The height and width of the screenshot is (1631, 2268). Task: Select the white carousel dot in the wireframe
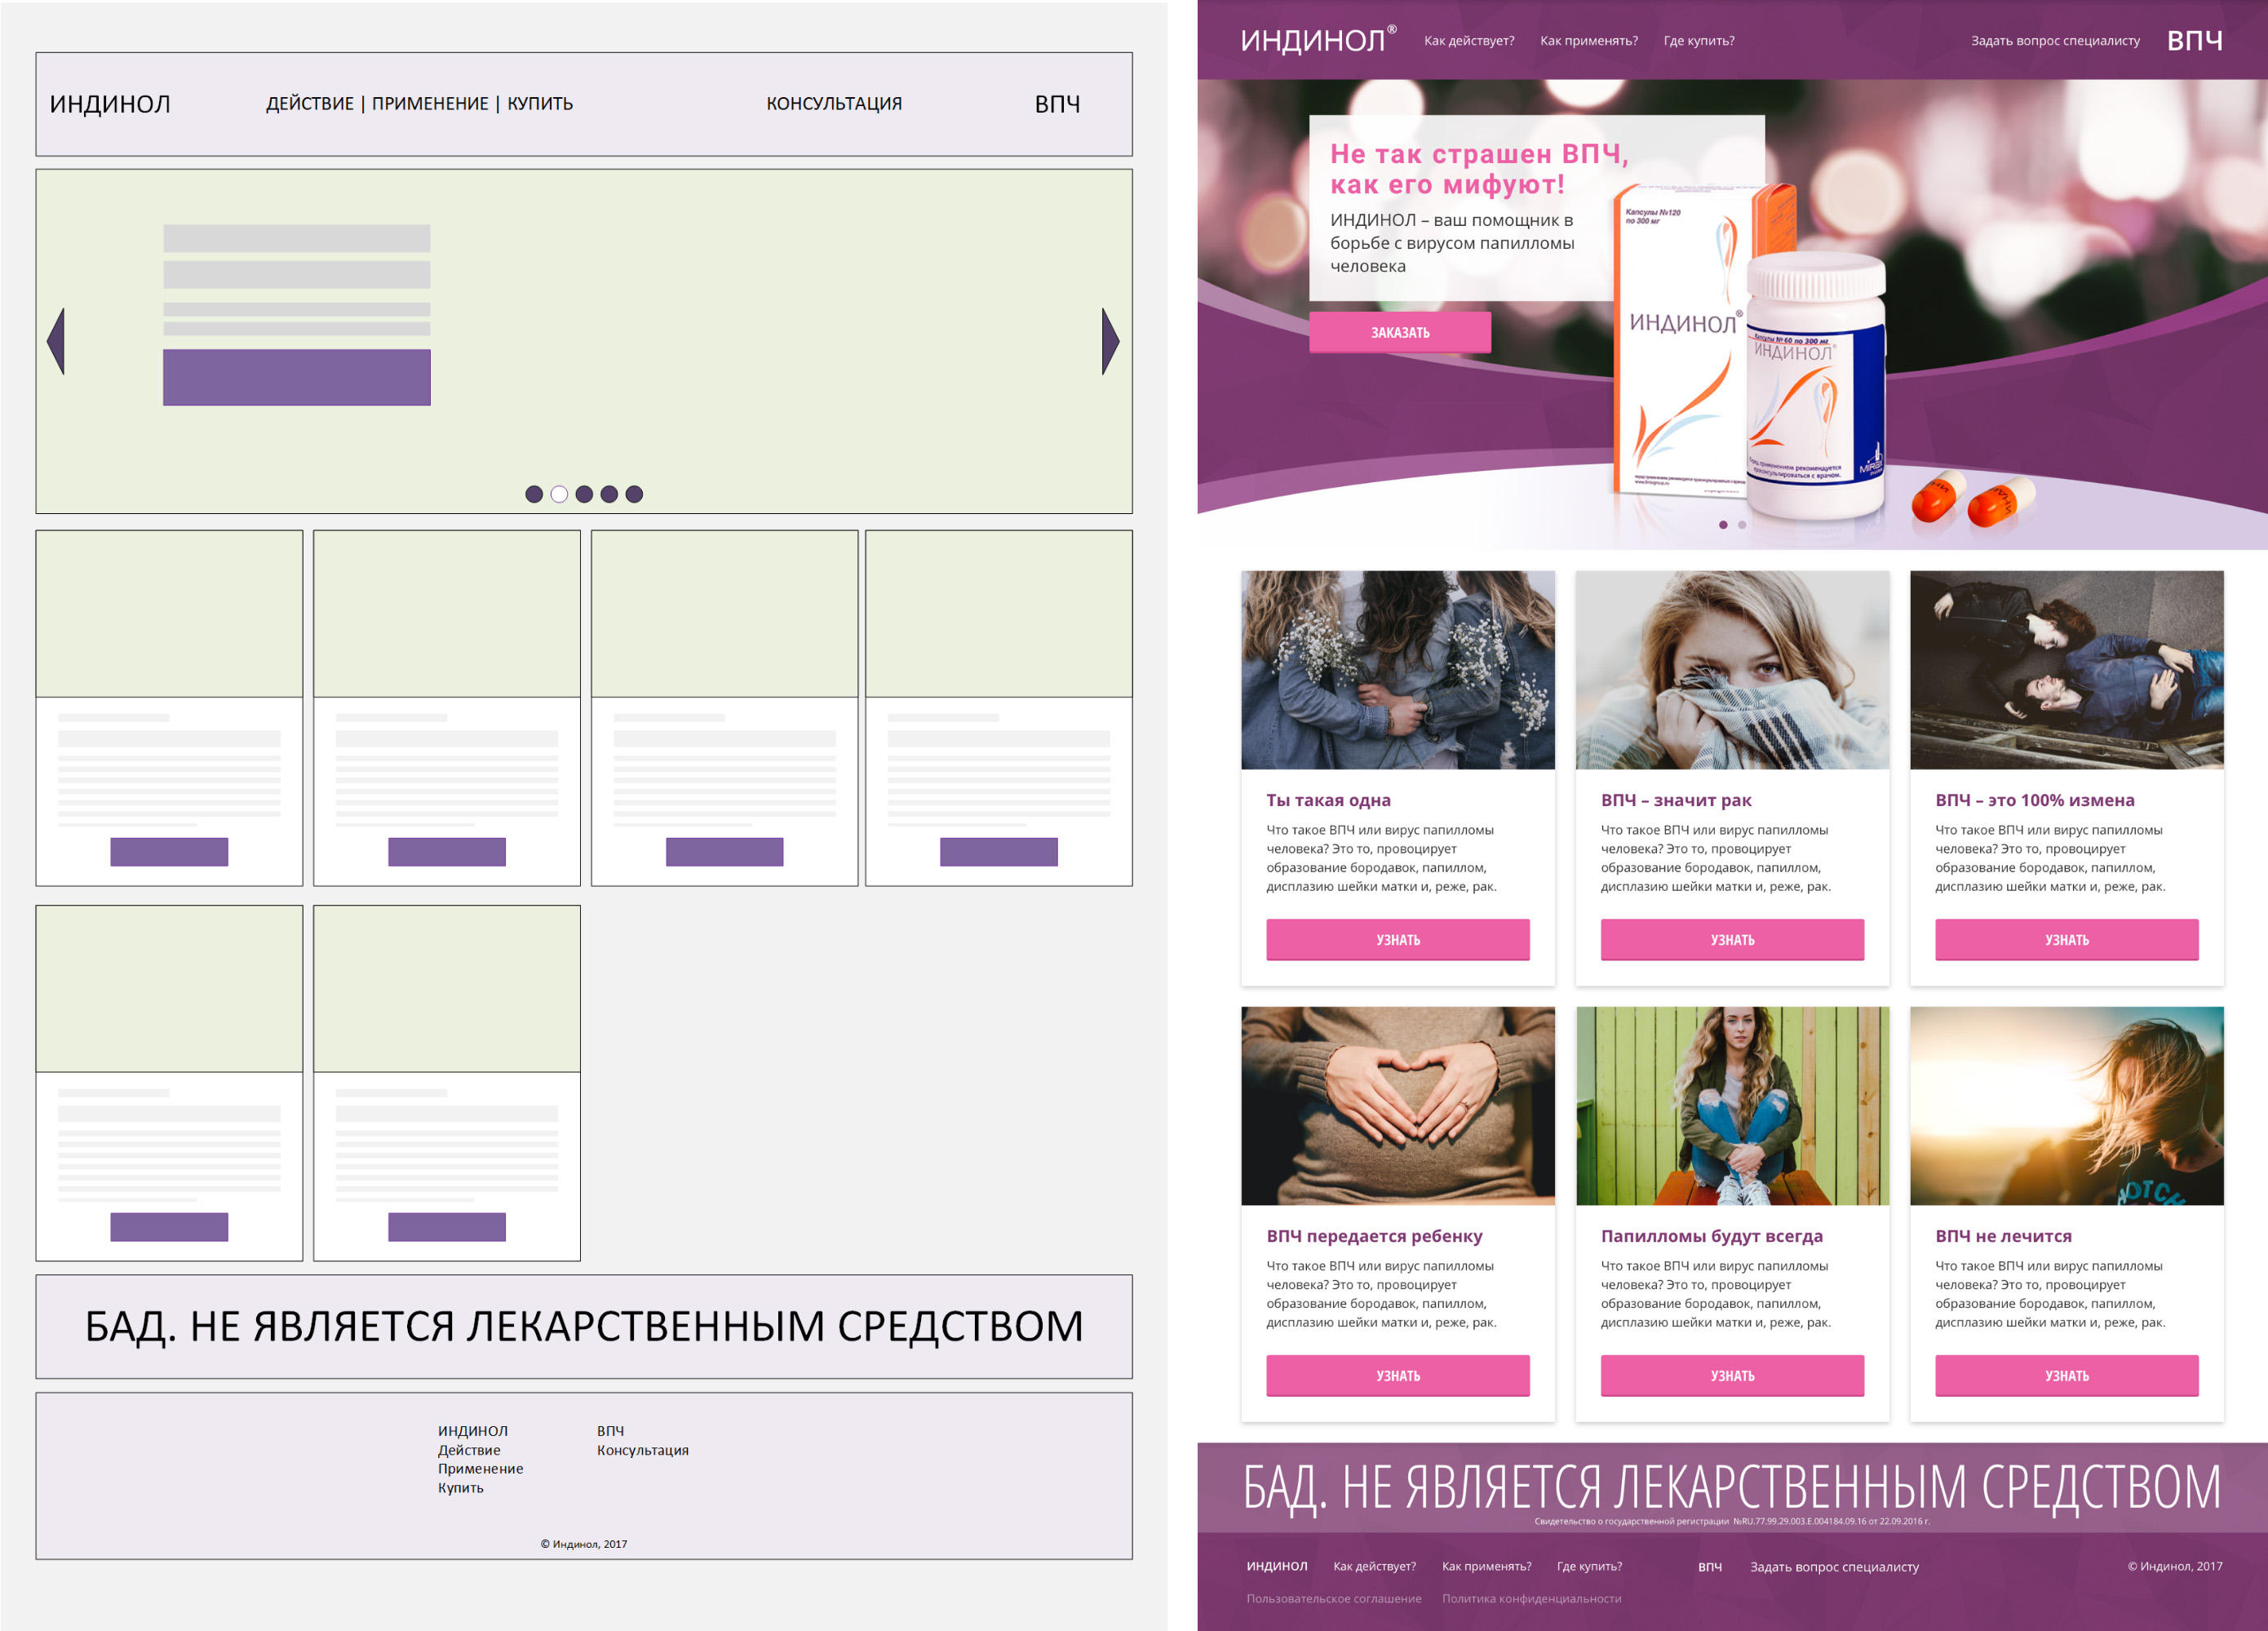point(559,494)
